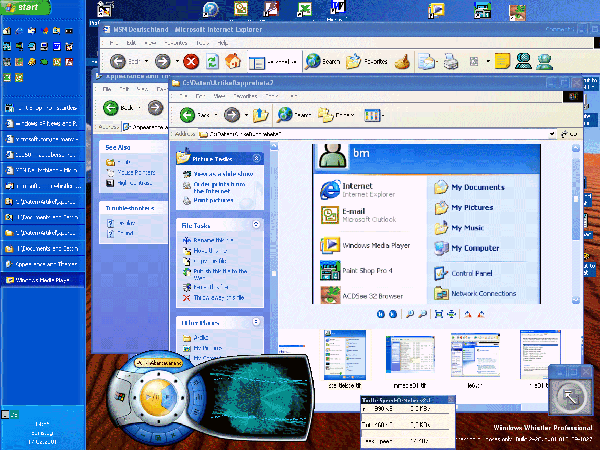Image resolution: width=600 pixels, height=450 pixels.
Task: Open Search in the C:\Daten folder window toolbar
Action: coord(294,115)
